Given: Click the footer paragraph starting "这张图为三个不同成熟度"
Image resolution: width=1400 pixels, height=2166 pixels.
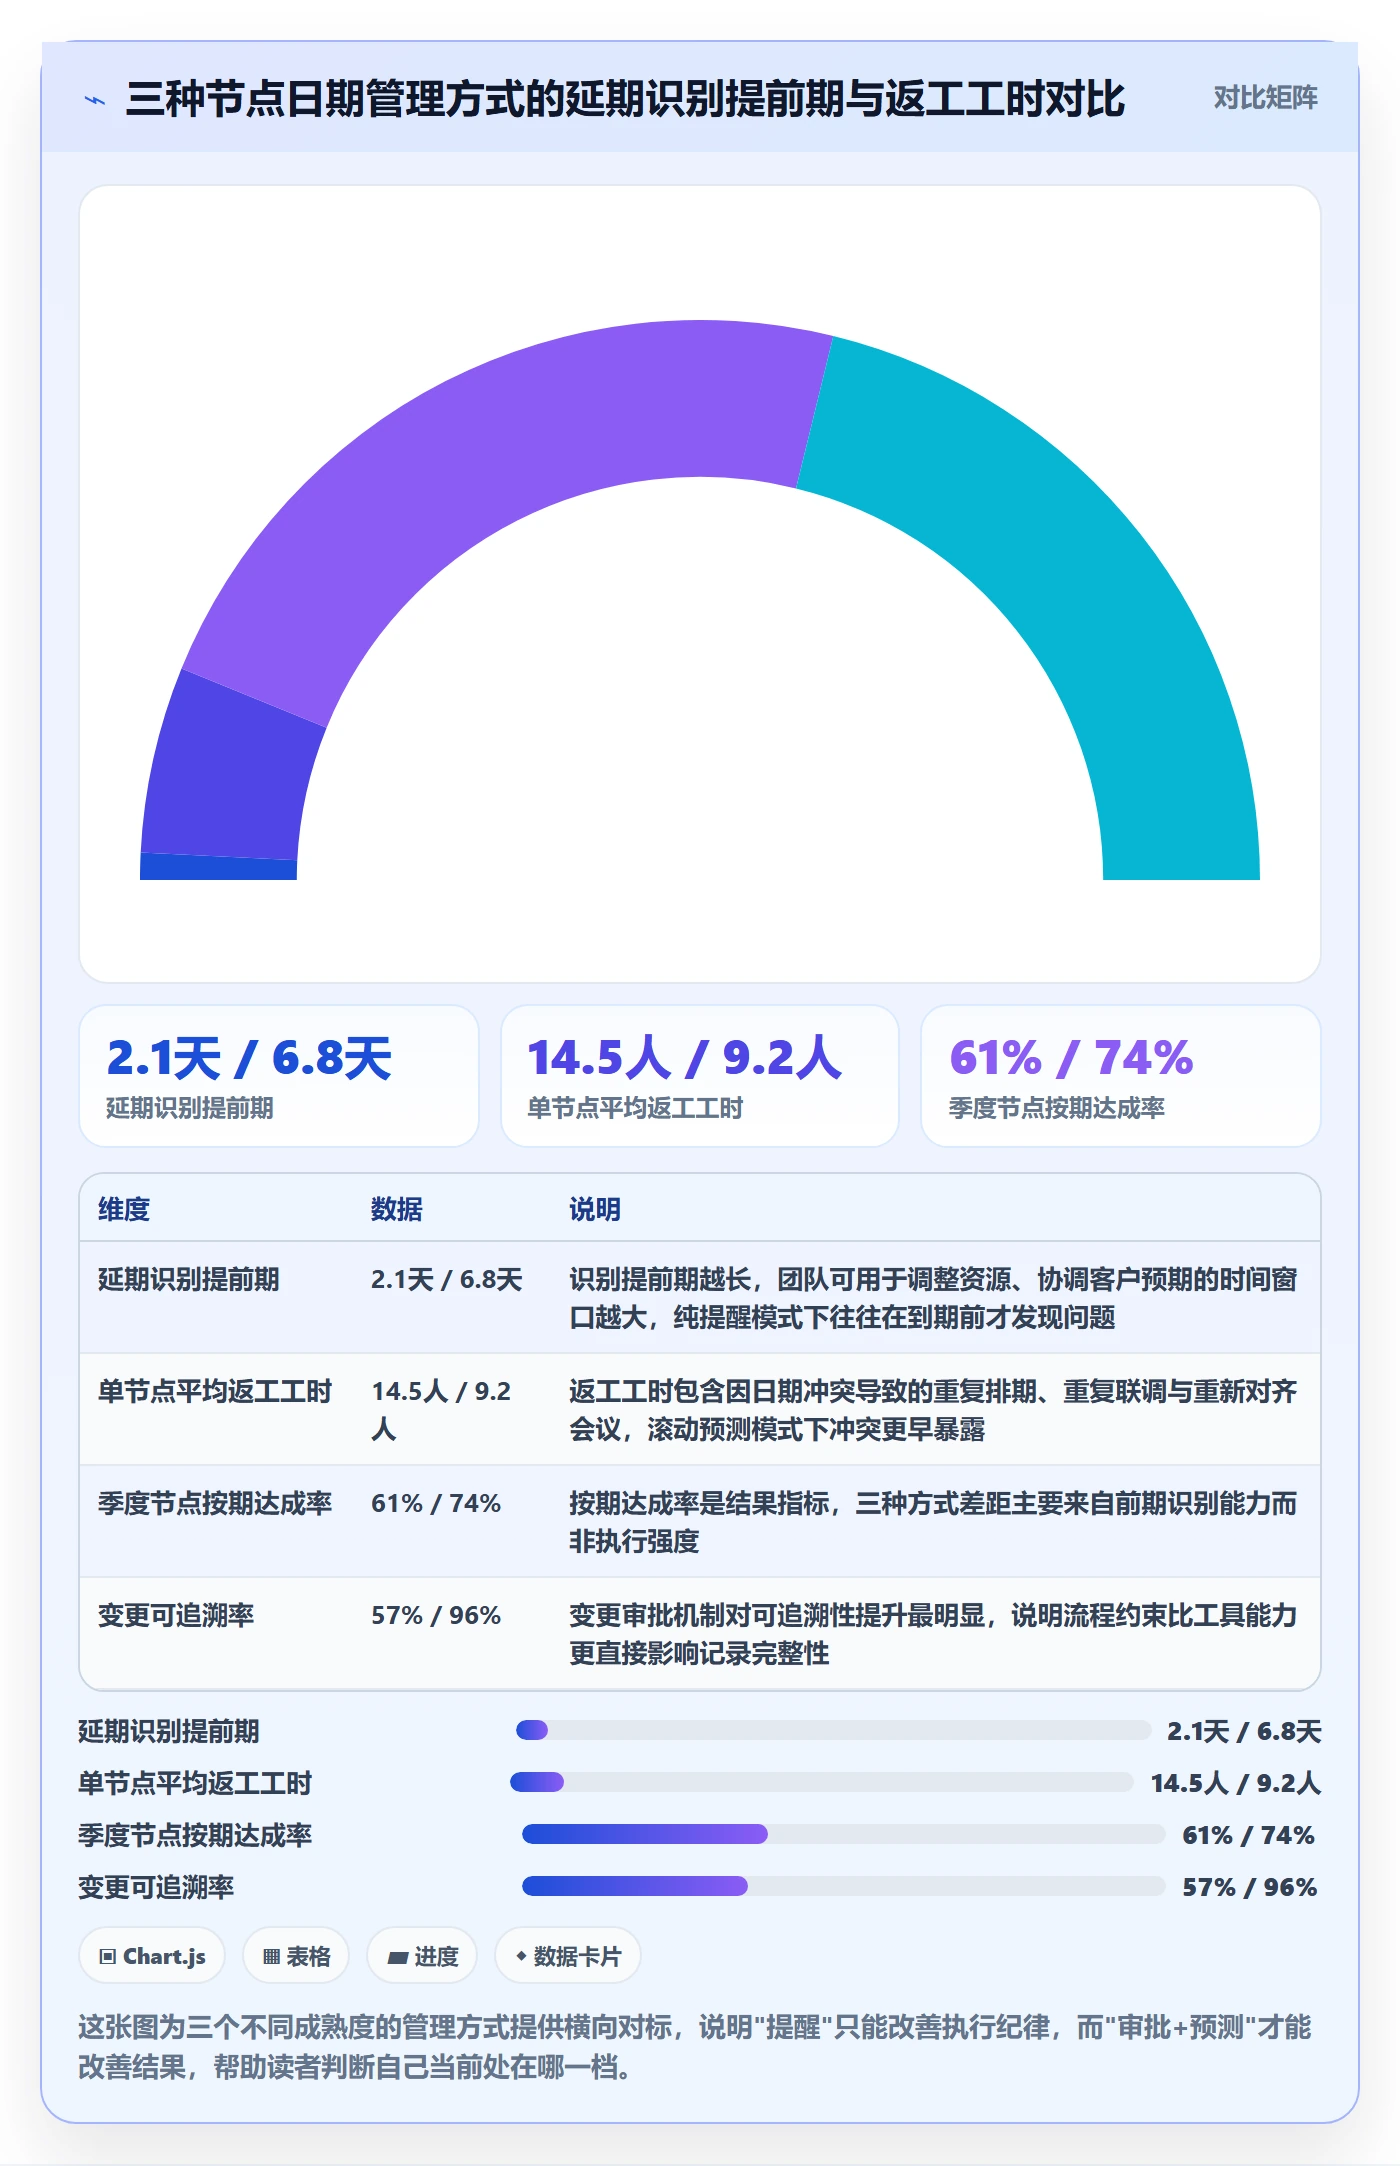Looking at the screenshot, I should click(x=695, y=2046).
